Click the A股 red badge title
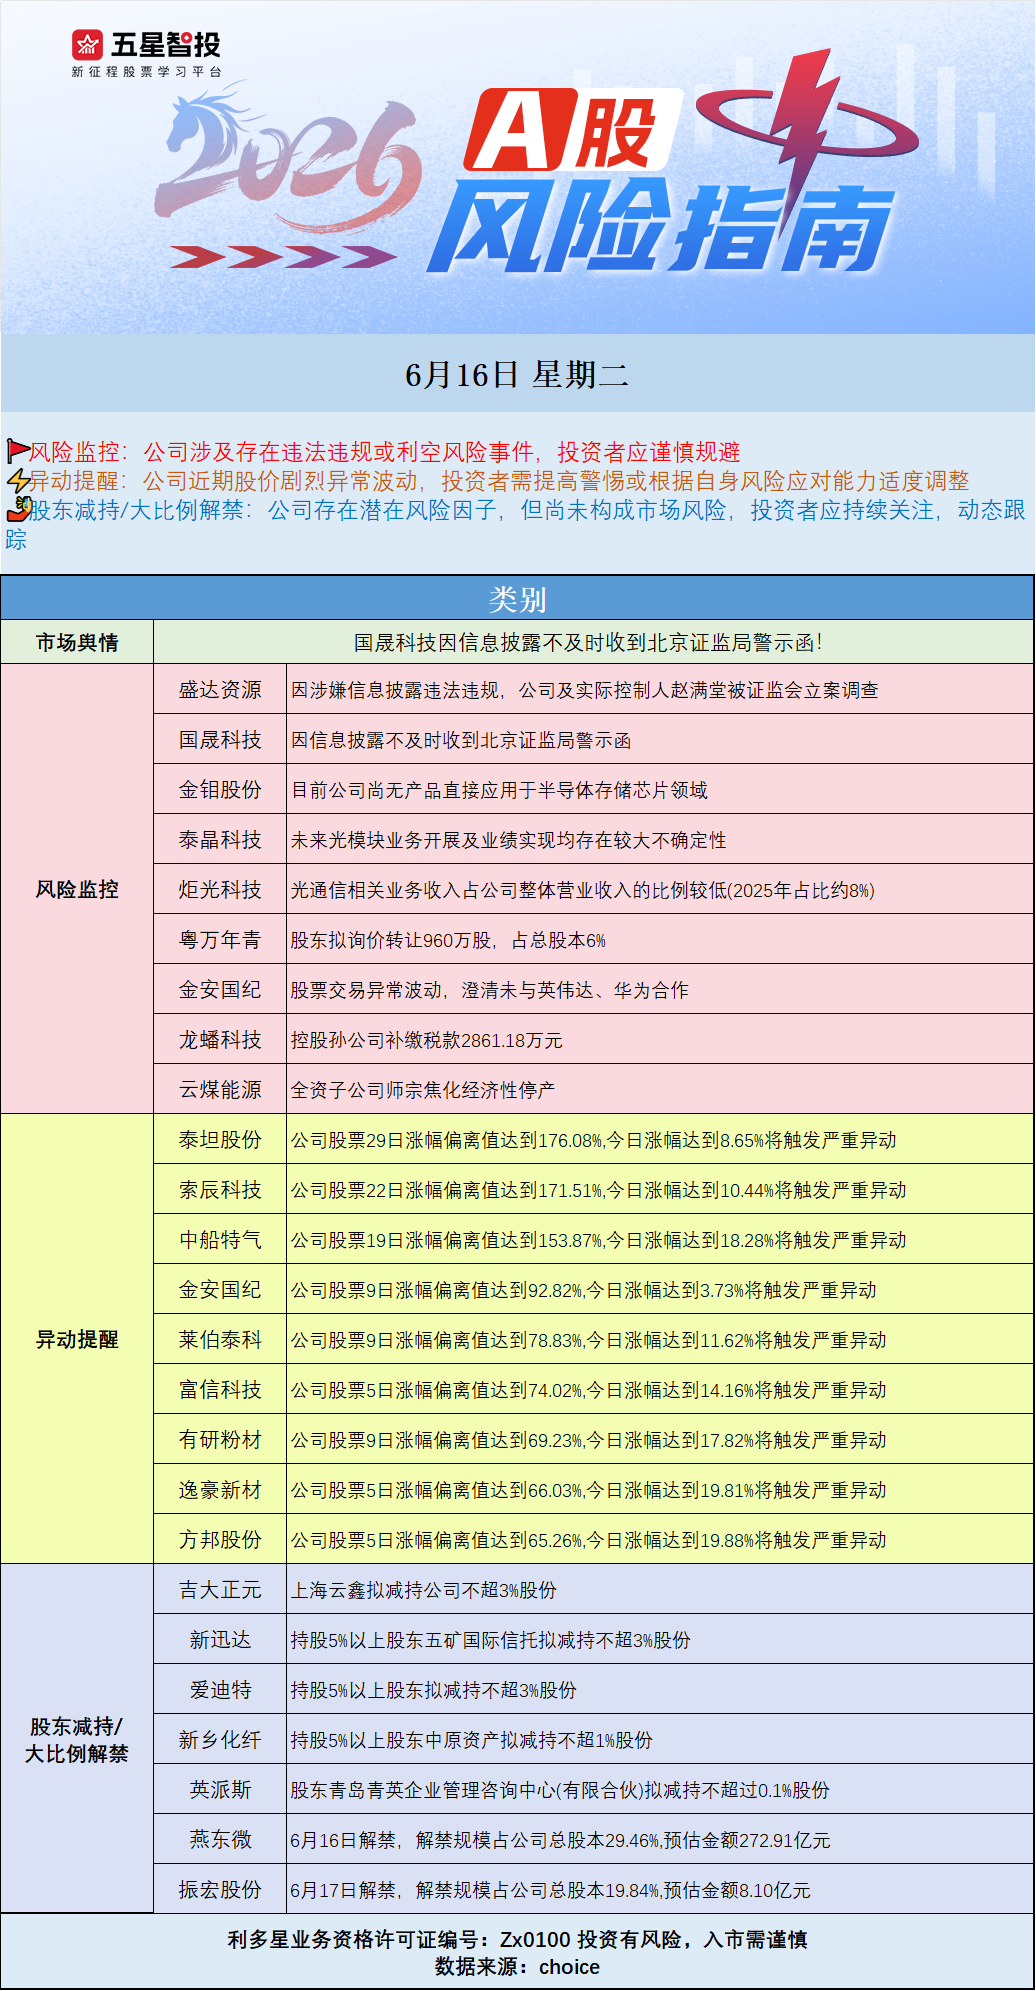This screenshot has height=1991, width=1036. click(x=572, y=130)
